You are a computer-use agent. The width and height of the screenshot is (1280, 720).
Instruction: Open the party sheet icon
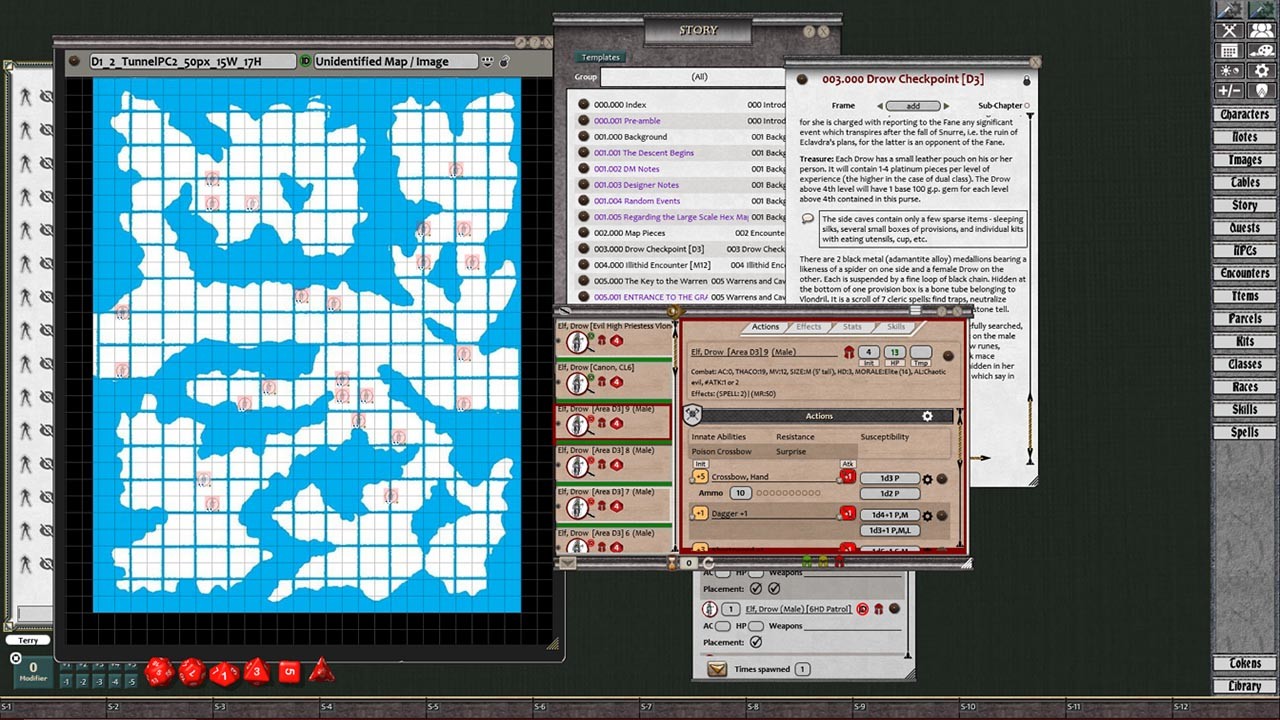pos(1261,30)
